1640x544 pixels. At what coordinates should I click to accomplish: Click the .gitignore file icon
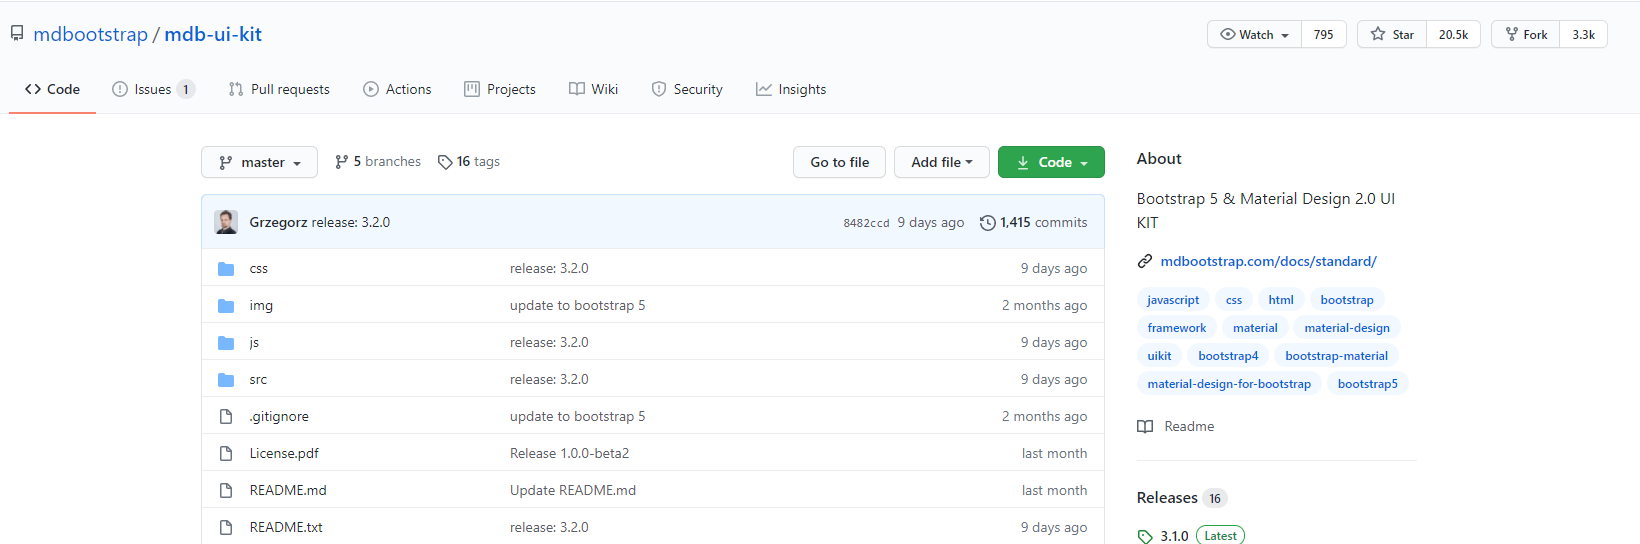pyautogui.click(x=226, y=417)
